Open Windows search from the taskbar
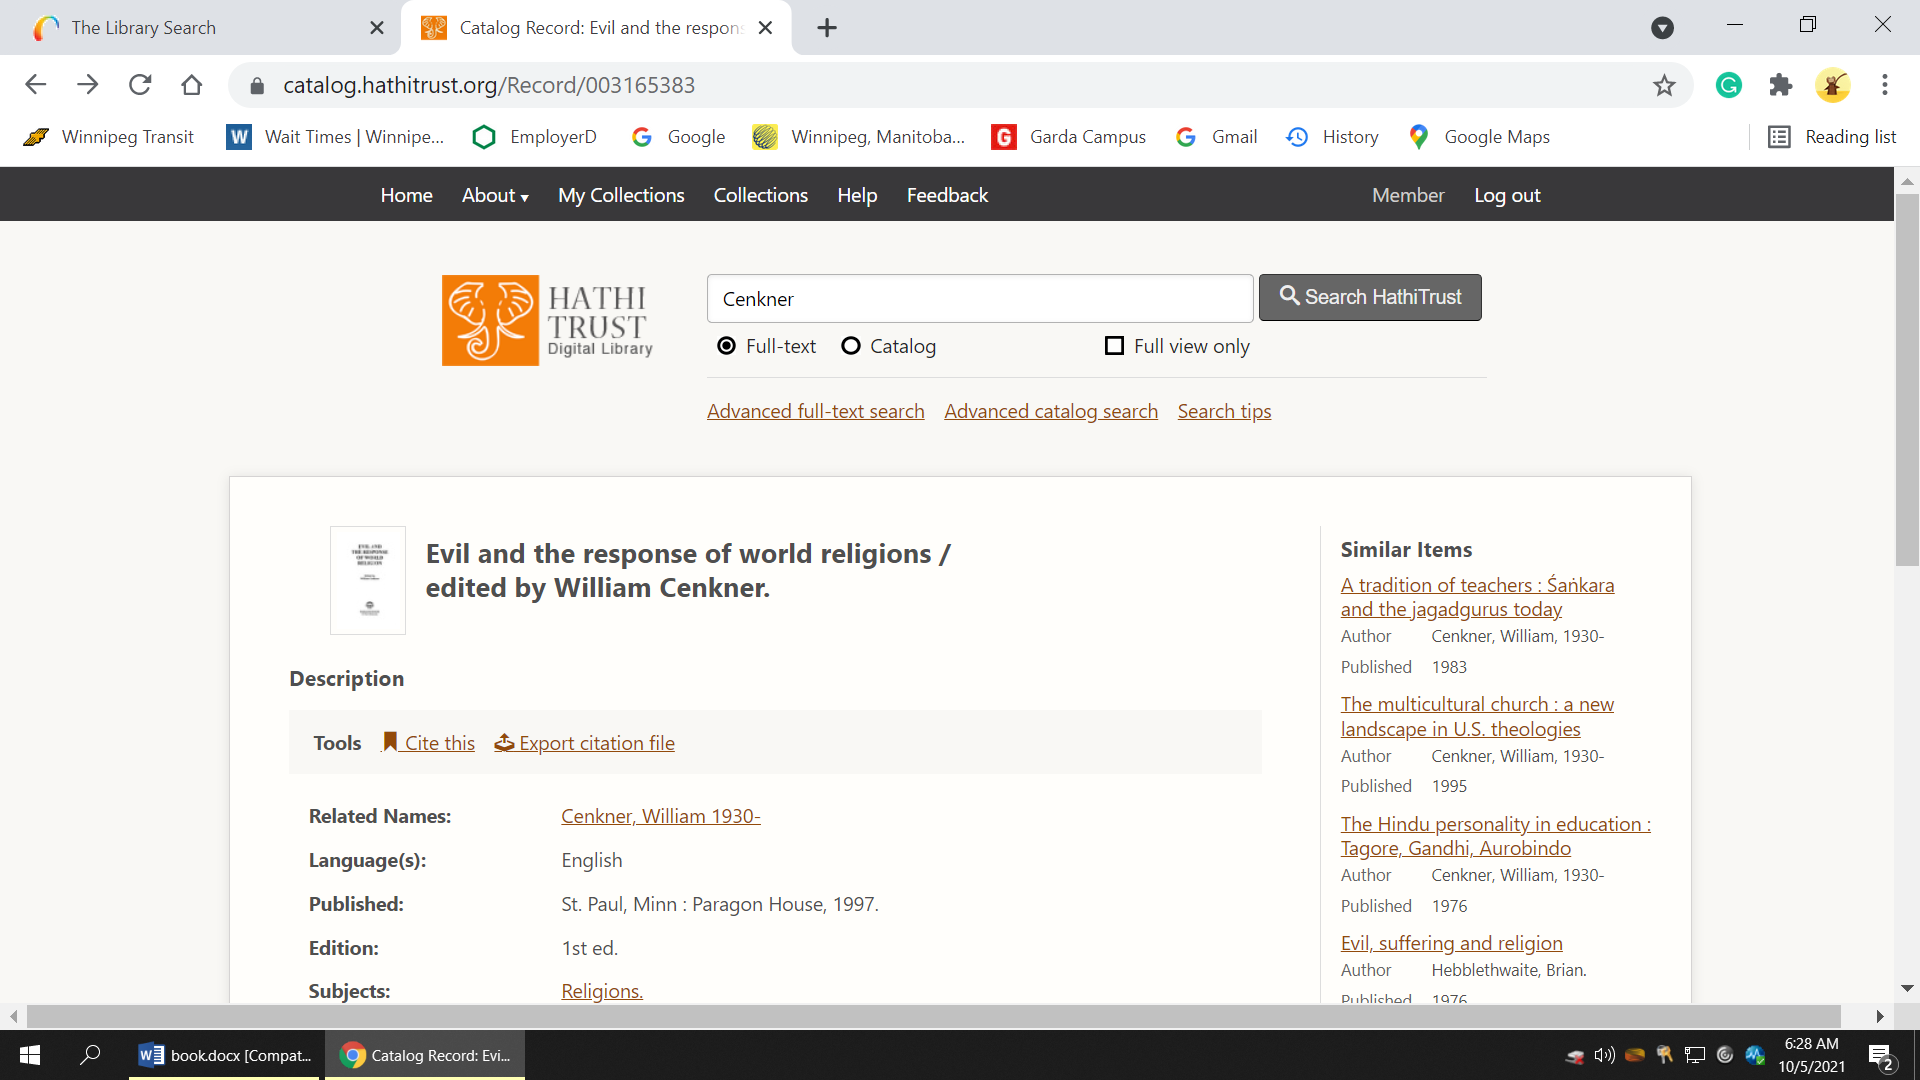This screenshot has width=1920, height=1080. [x=90, y=1055]
